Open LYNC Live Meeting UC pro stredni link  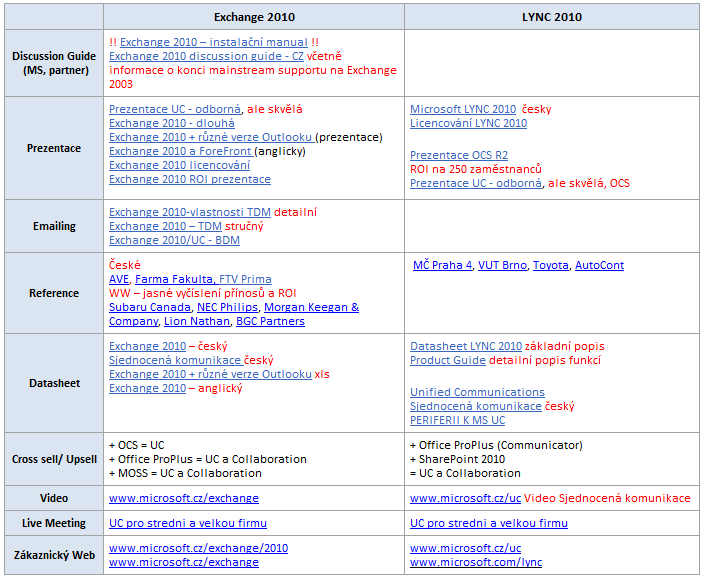[x=489, y=523]
